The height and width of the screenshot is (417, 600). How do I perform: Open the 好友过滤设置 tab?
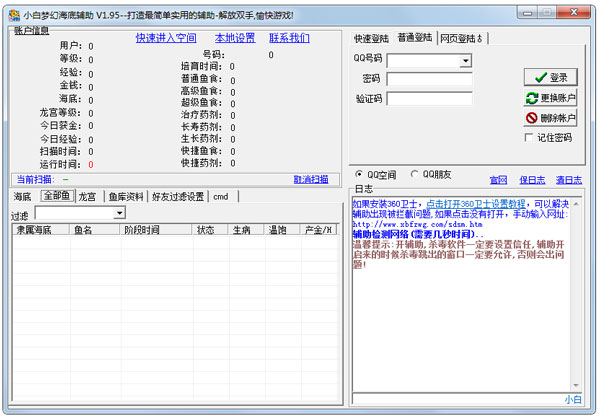(178, 197)
